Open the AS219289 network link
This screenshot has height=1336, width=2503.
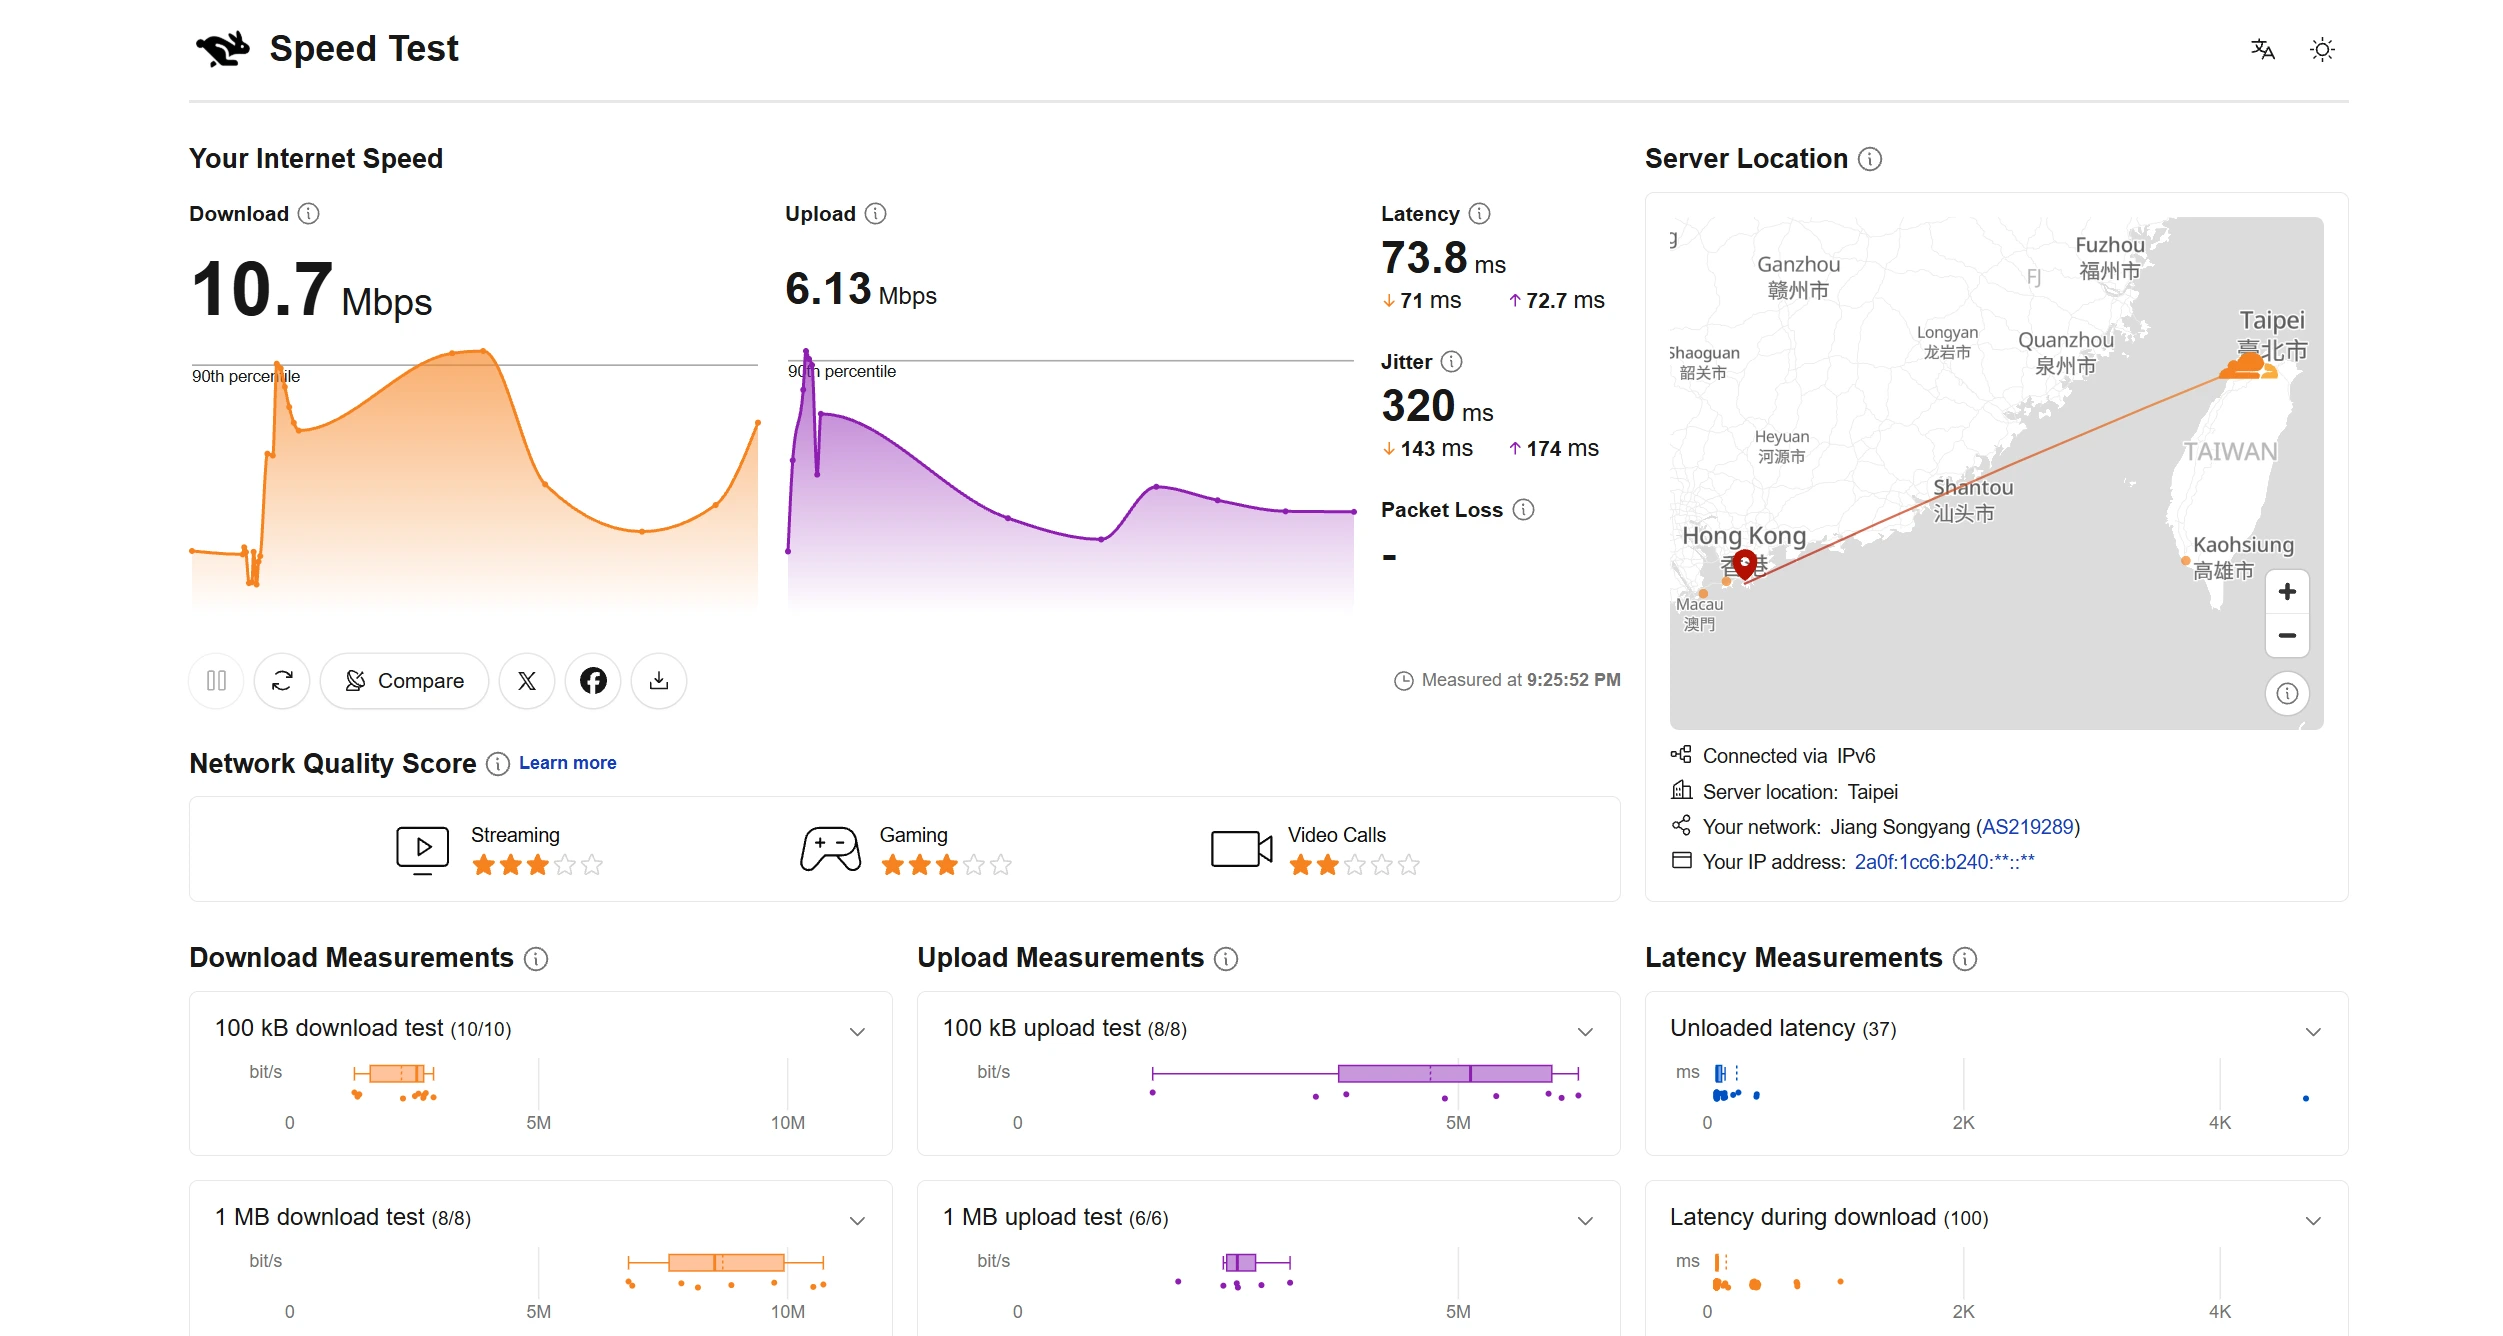click(x=2027, y=827)
